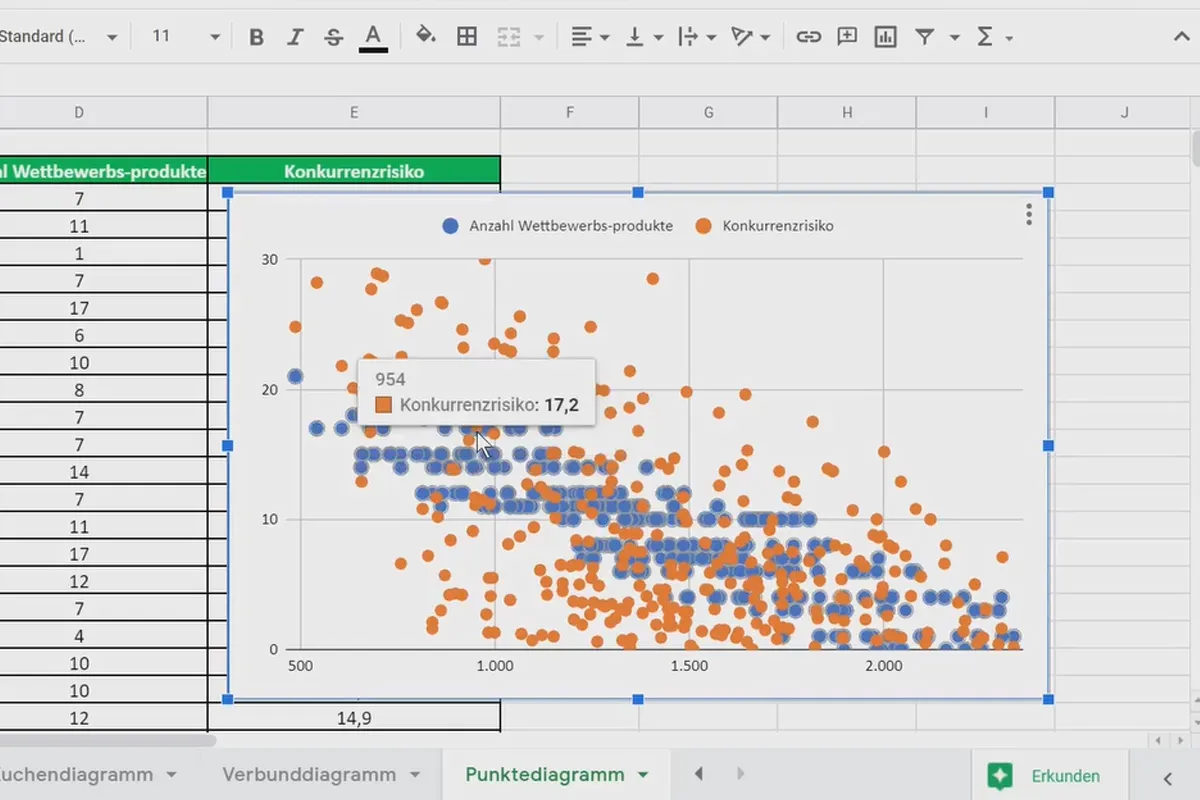The width and height of the screenshot is (1200, 800).
Task: Collapse side panel with chevron arrow
Action: click(x=1167, y=777)
